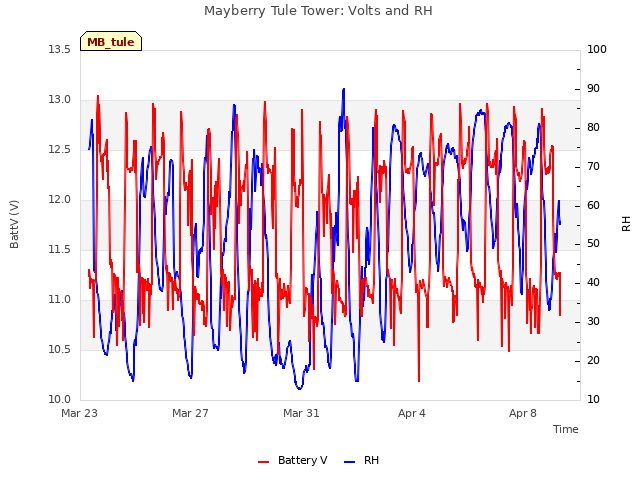Click the 12.5 voltage axis value
The image size is (640, 480).
coord(60,149)
